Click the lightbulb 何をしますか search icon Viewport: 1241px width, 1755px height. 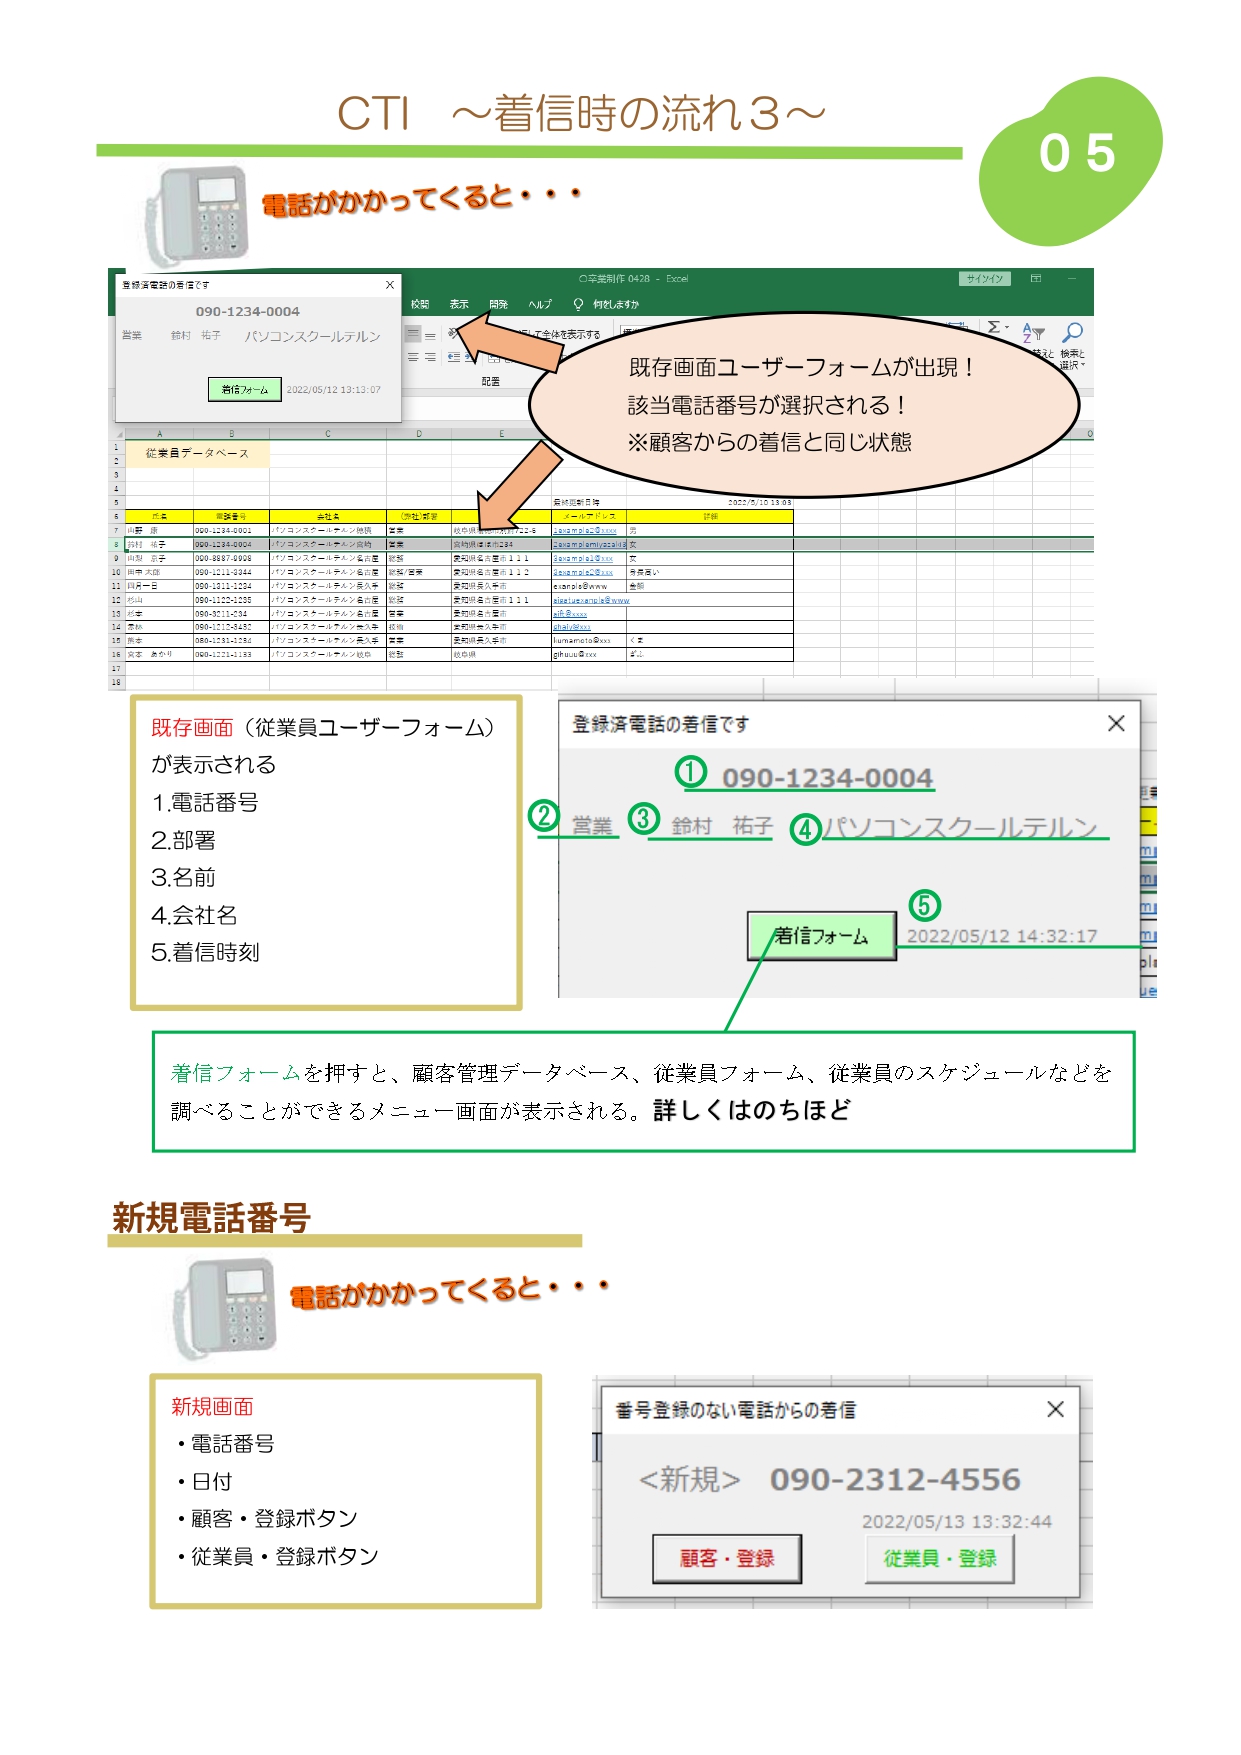point(578,304)
